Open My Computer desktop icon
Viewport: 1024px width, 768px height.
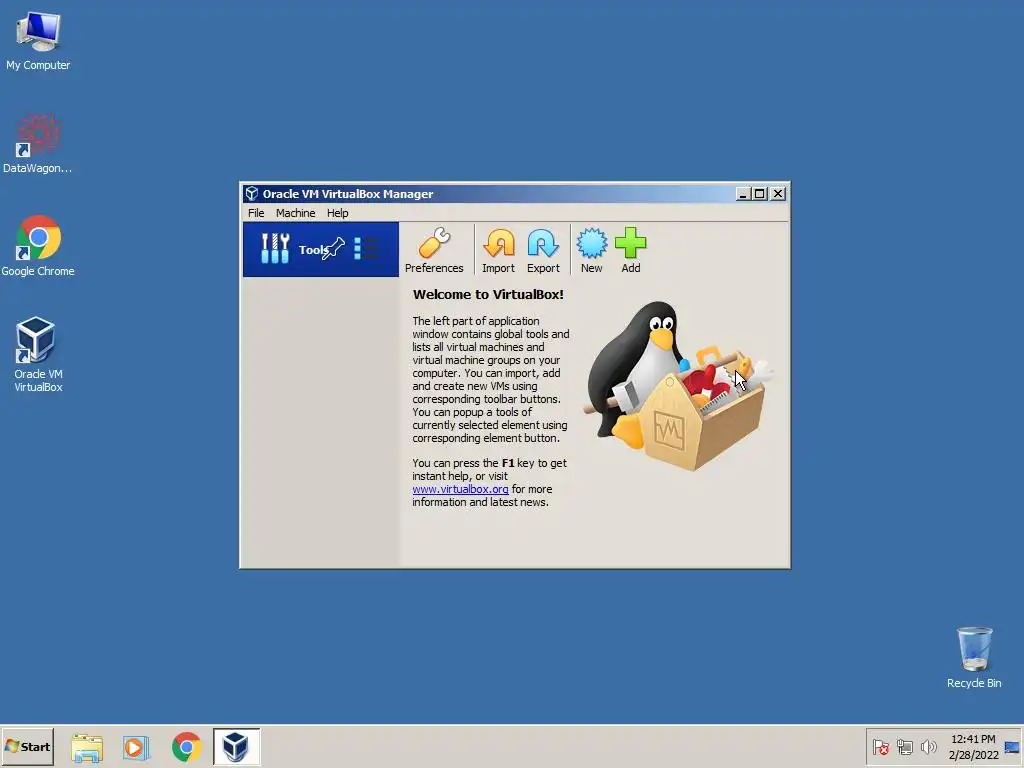pyautogui.click(x=38, y=40)
